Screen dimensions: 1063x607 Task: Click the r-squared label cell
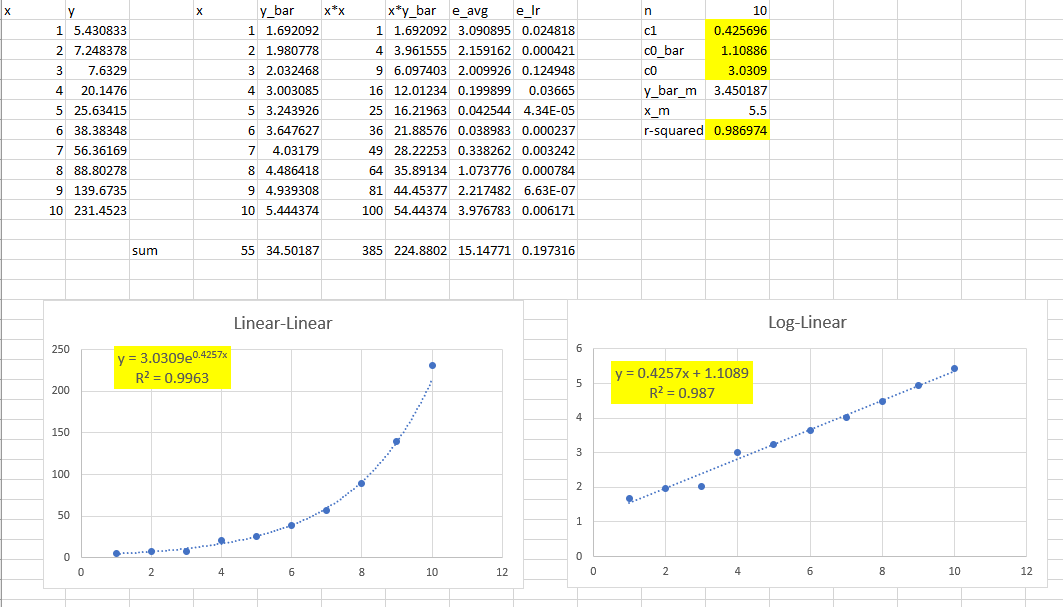pos(673,130)
